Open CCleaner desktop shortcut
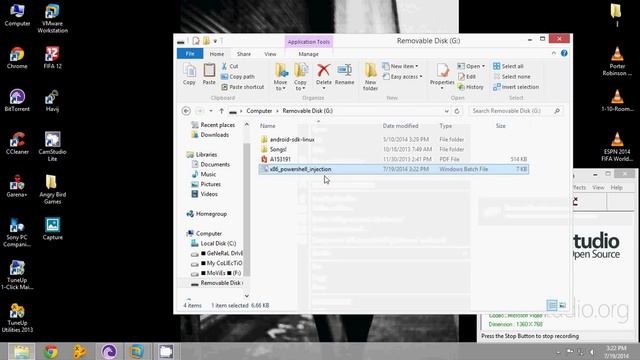Image resolution: width=640 pixels, height=360 pixels. (x=17, y=143)
